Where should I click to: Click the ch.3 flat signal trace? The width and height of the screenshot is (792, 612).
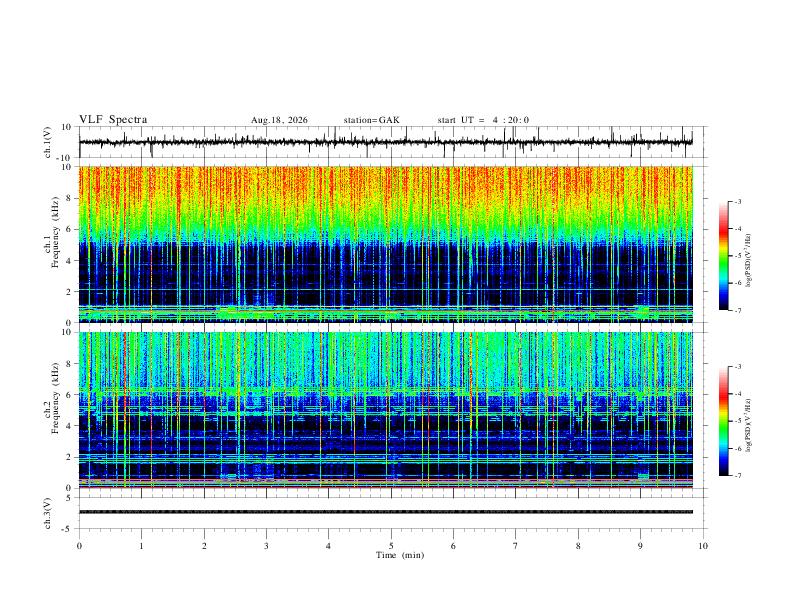coord(385,512)
